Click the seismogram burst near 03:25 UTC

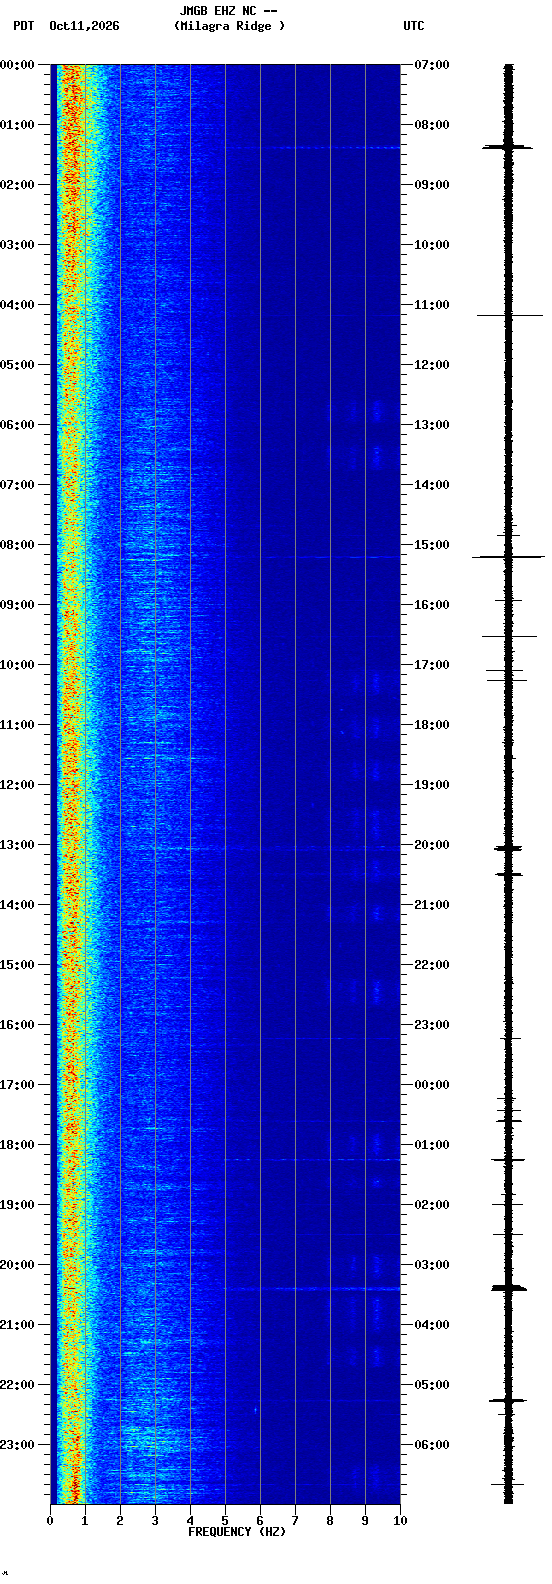[x=508, y=1288]
